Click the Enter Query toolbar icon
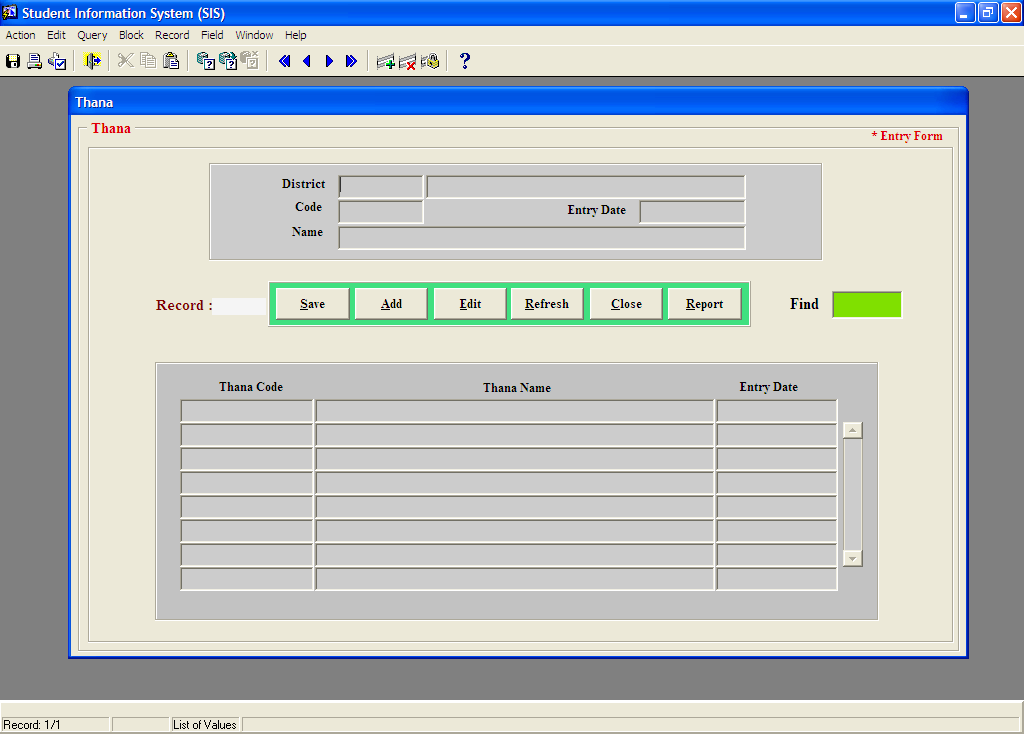The width and height of the screenshot is (1024, 734). (206, 61)
